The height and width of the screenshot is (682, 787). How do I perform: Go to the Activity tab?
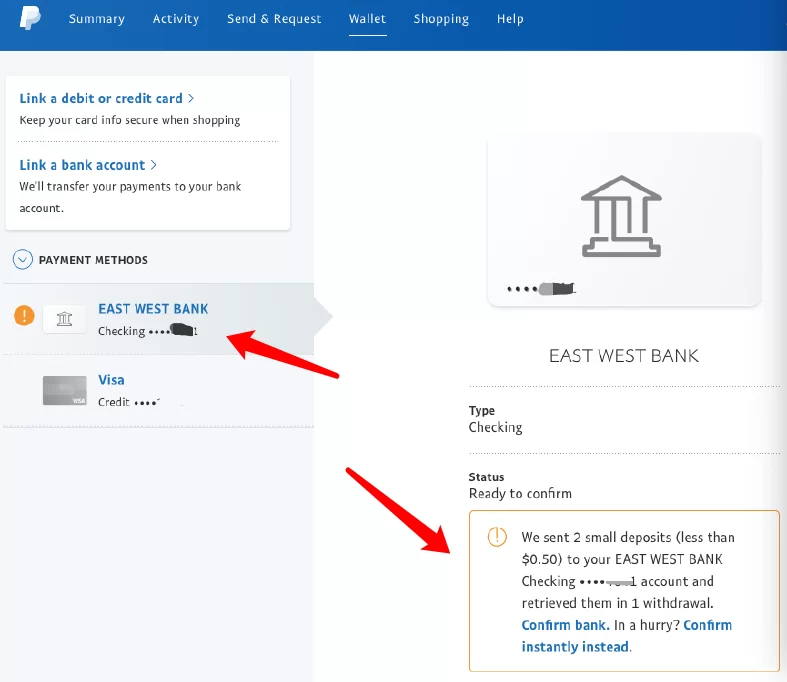tap(176, 19)
